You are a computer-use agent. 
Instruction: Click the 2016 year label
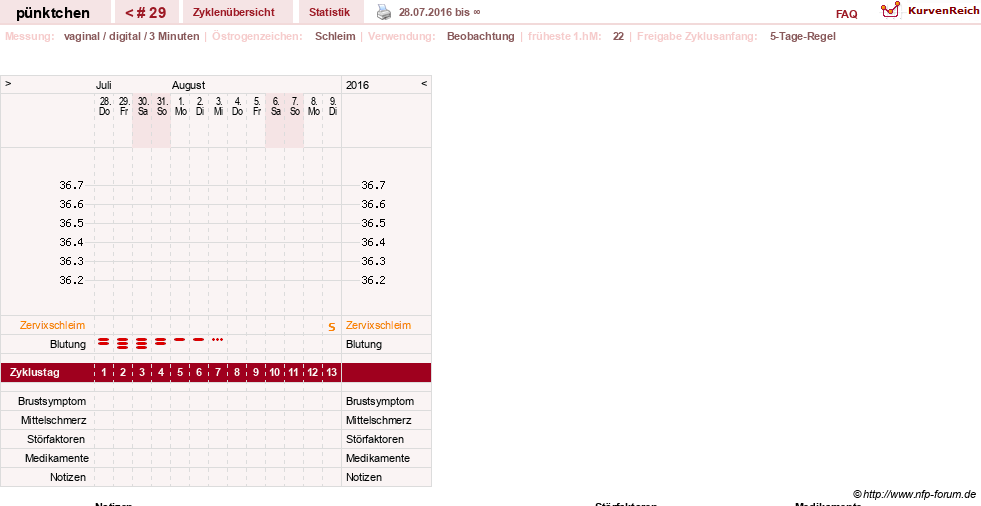click(x=357, y=85)
